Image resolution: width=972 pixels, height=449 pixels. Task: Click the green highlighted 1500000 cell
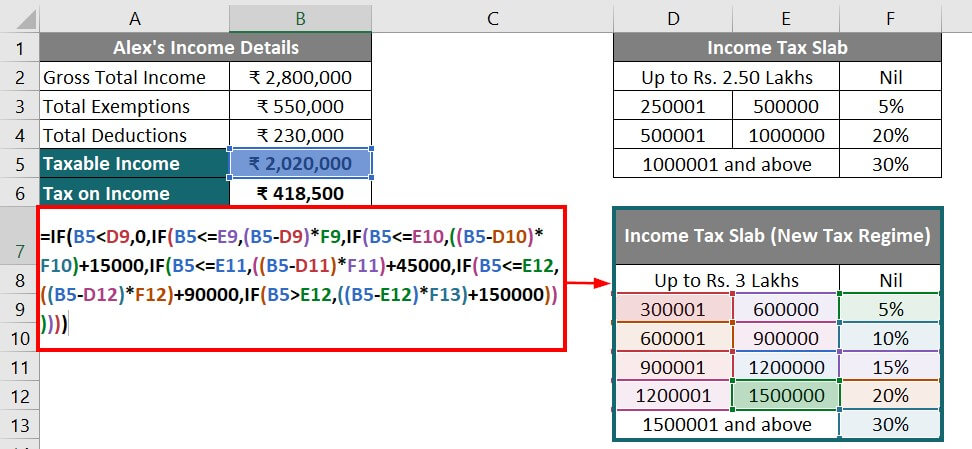pos(786,396)
